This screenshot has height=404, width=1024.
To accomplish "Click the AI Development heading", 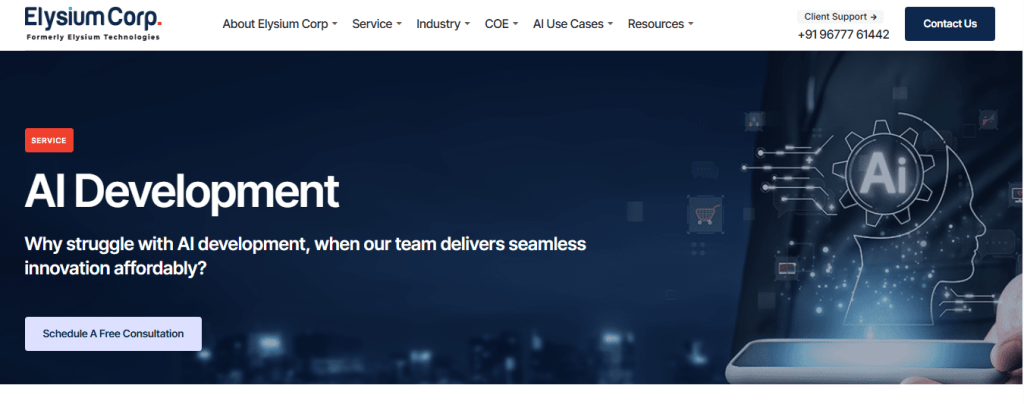I will point(182,191).
